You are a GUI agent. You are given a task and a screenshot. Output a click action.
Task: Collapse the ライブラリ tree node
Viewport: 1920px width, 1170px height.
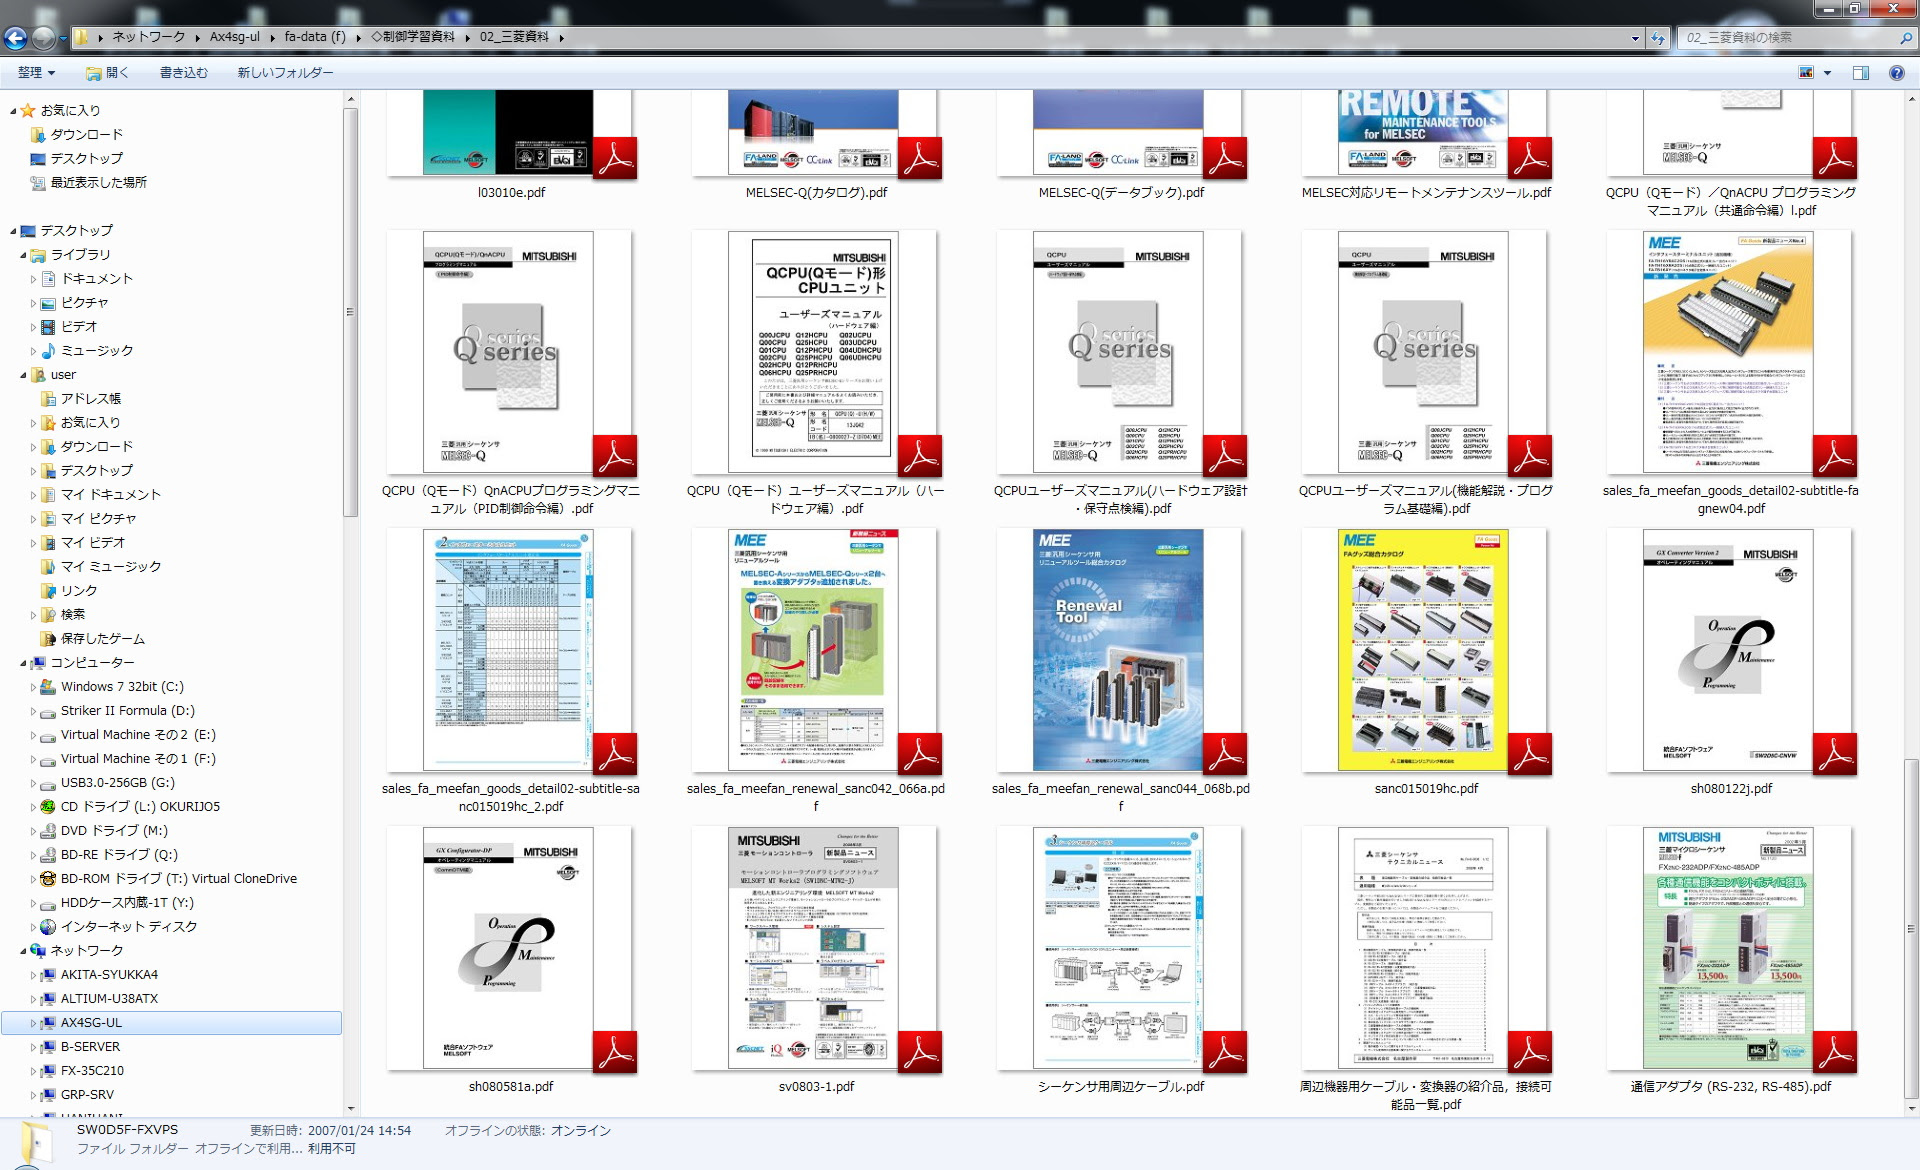23,255
